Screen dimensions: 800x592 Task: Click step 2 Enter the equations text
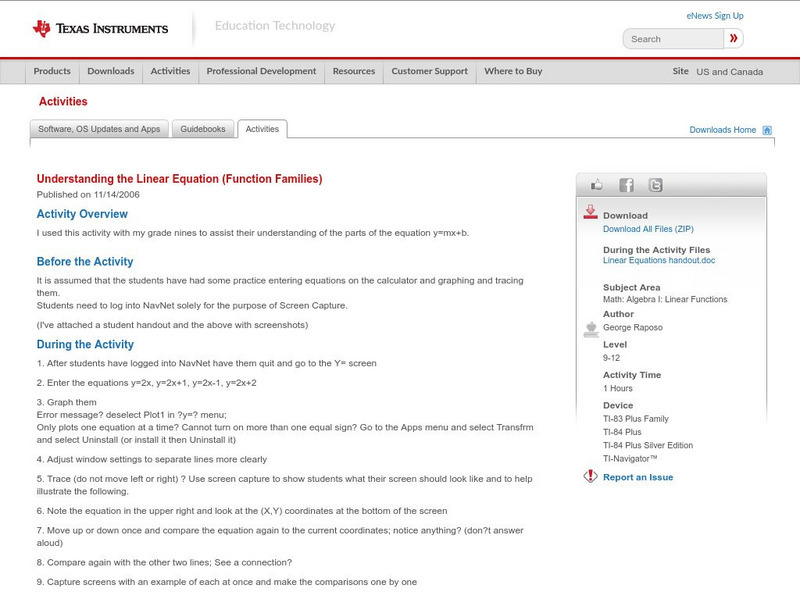pyautogui.click(x=146, y=383)
